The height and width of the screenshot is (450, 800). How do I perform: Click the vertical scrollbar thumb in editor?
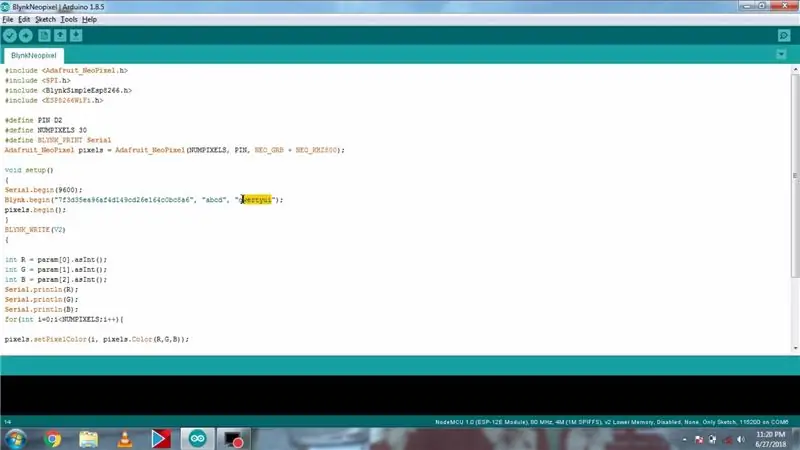point(795,176)
